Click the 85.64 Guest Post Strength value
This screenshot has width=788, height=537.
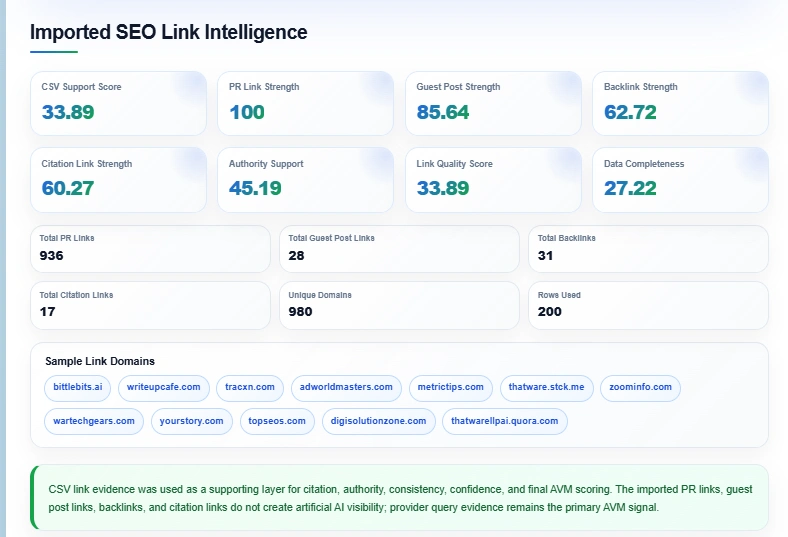443,112
